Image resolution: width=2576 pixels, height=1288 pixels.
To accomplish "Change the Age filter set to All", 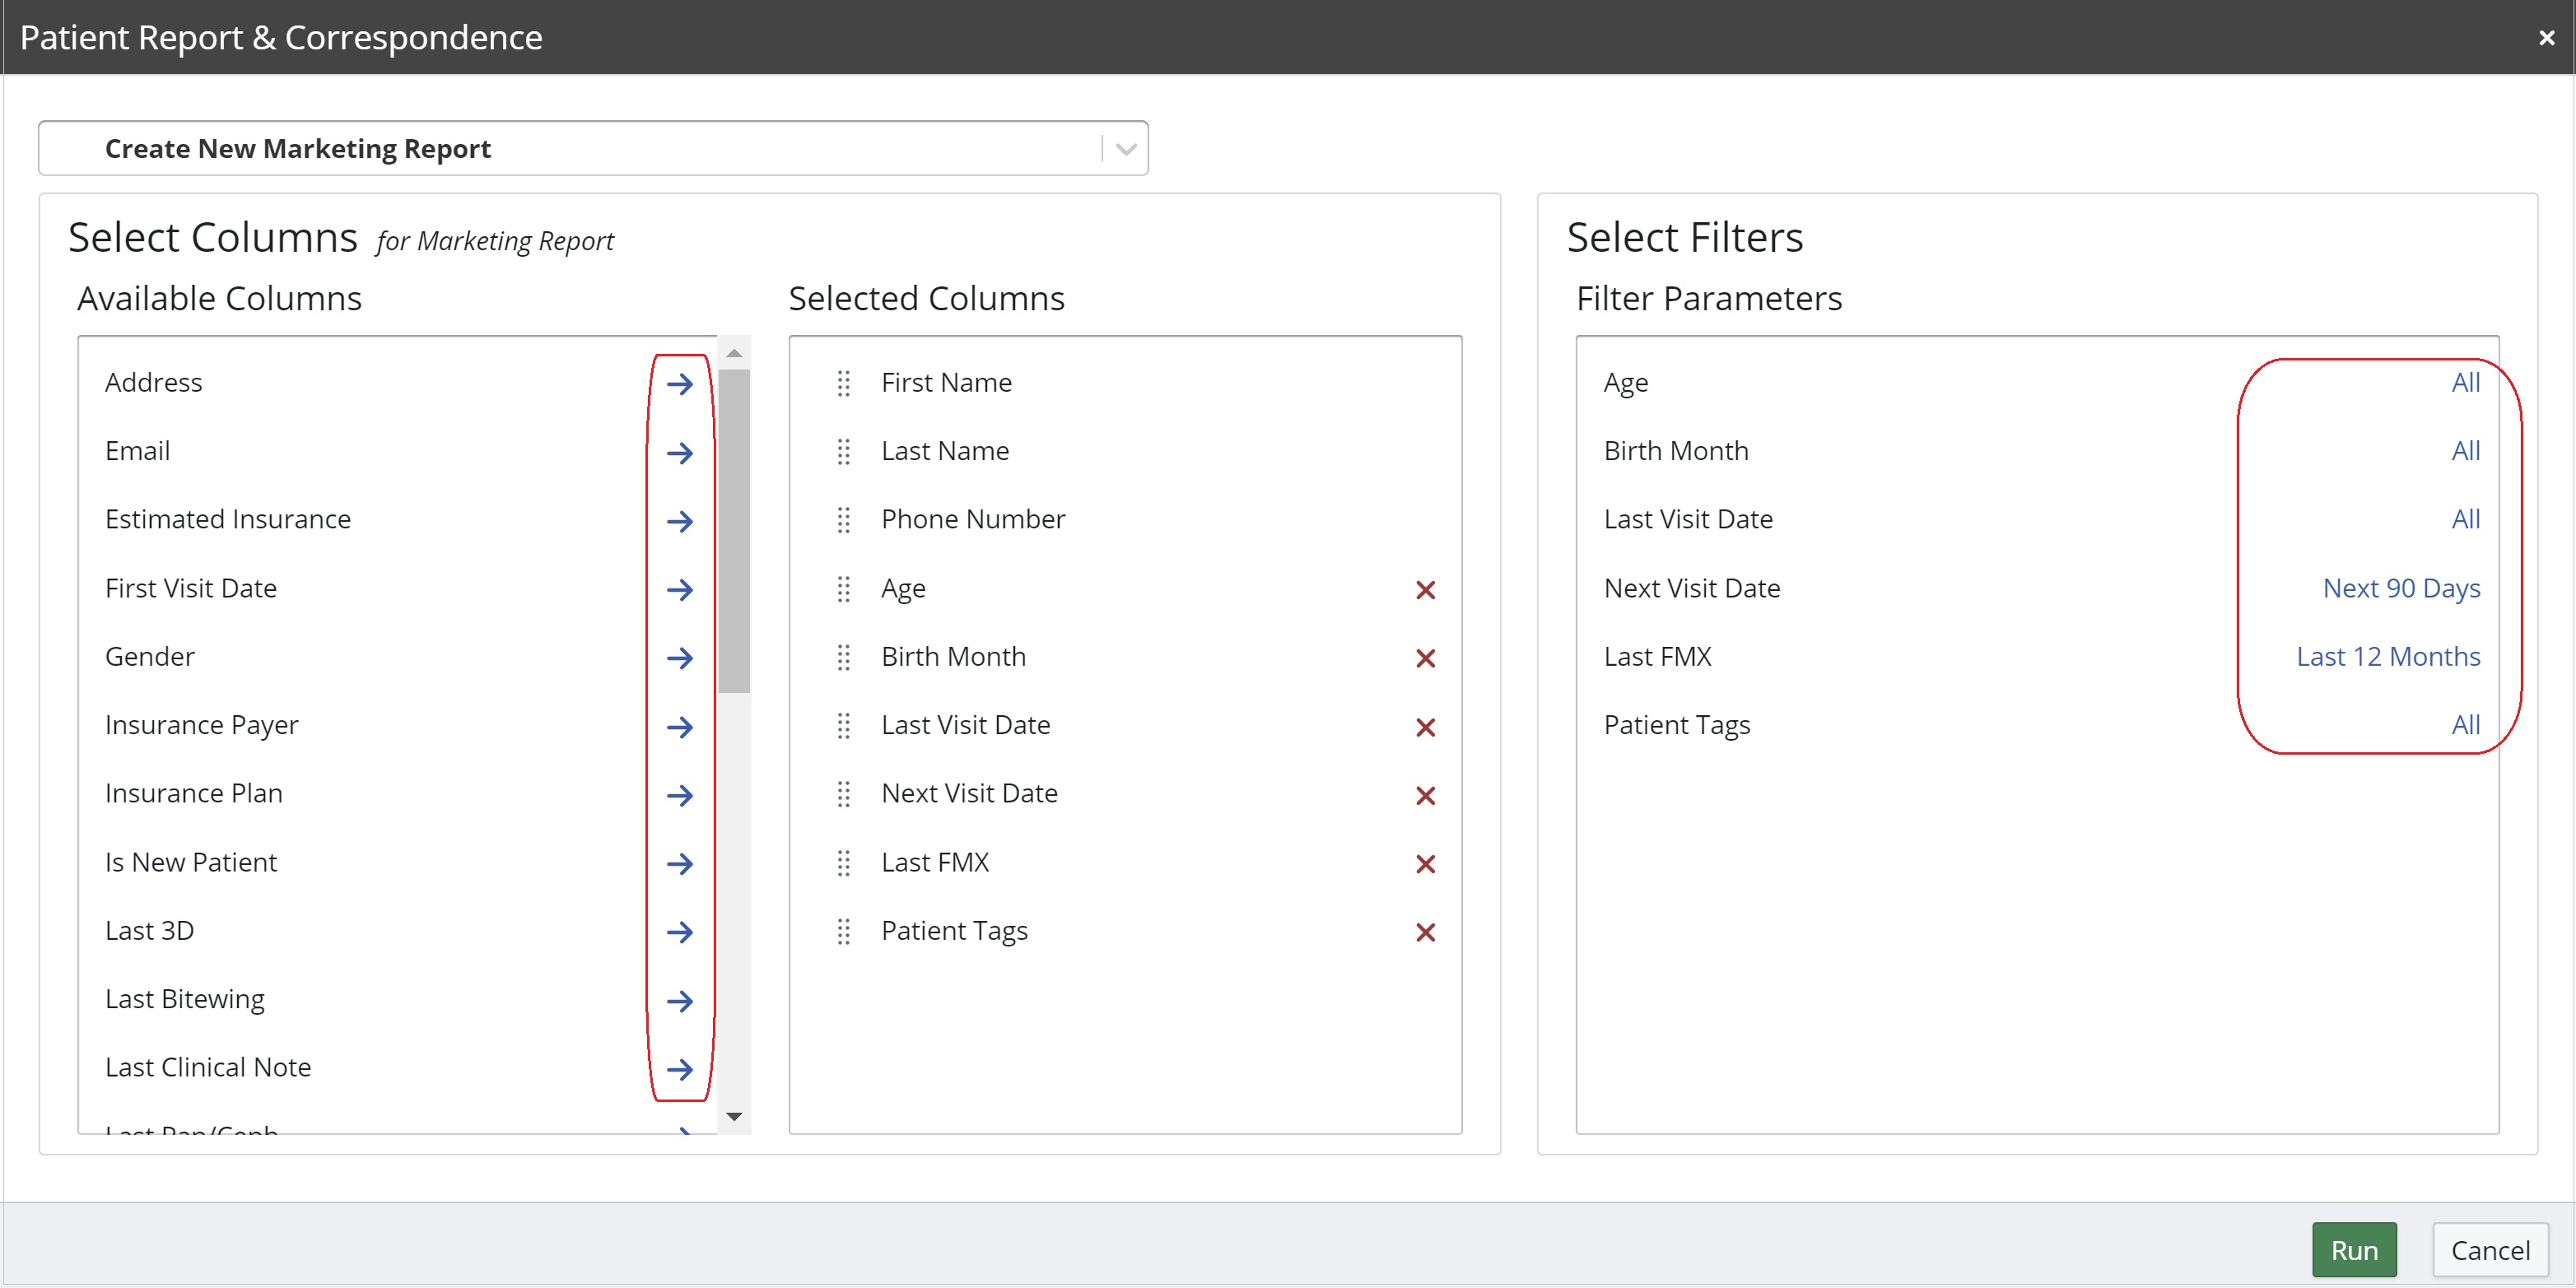I will (x=2464, y=382).
